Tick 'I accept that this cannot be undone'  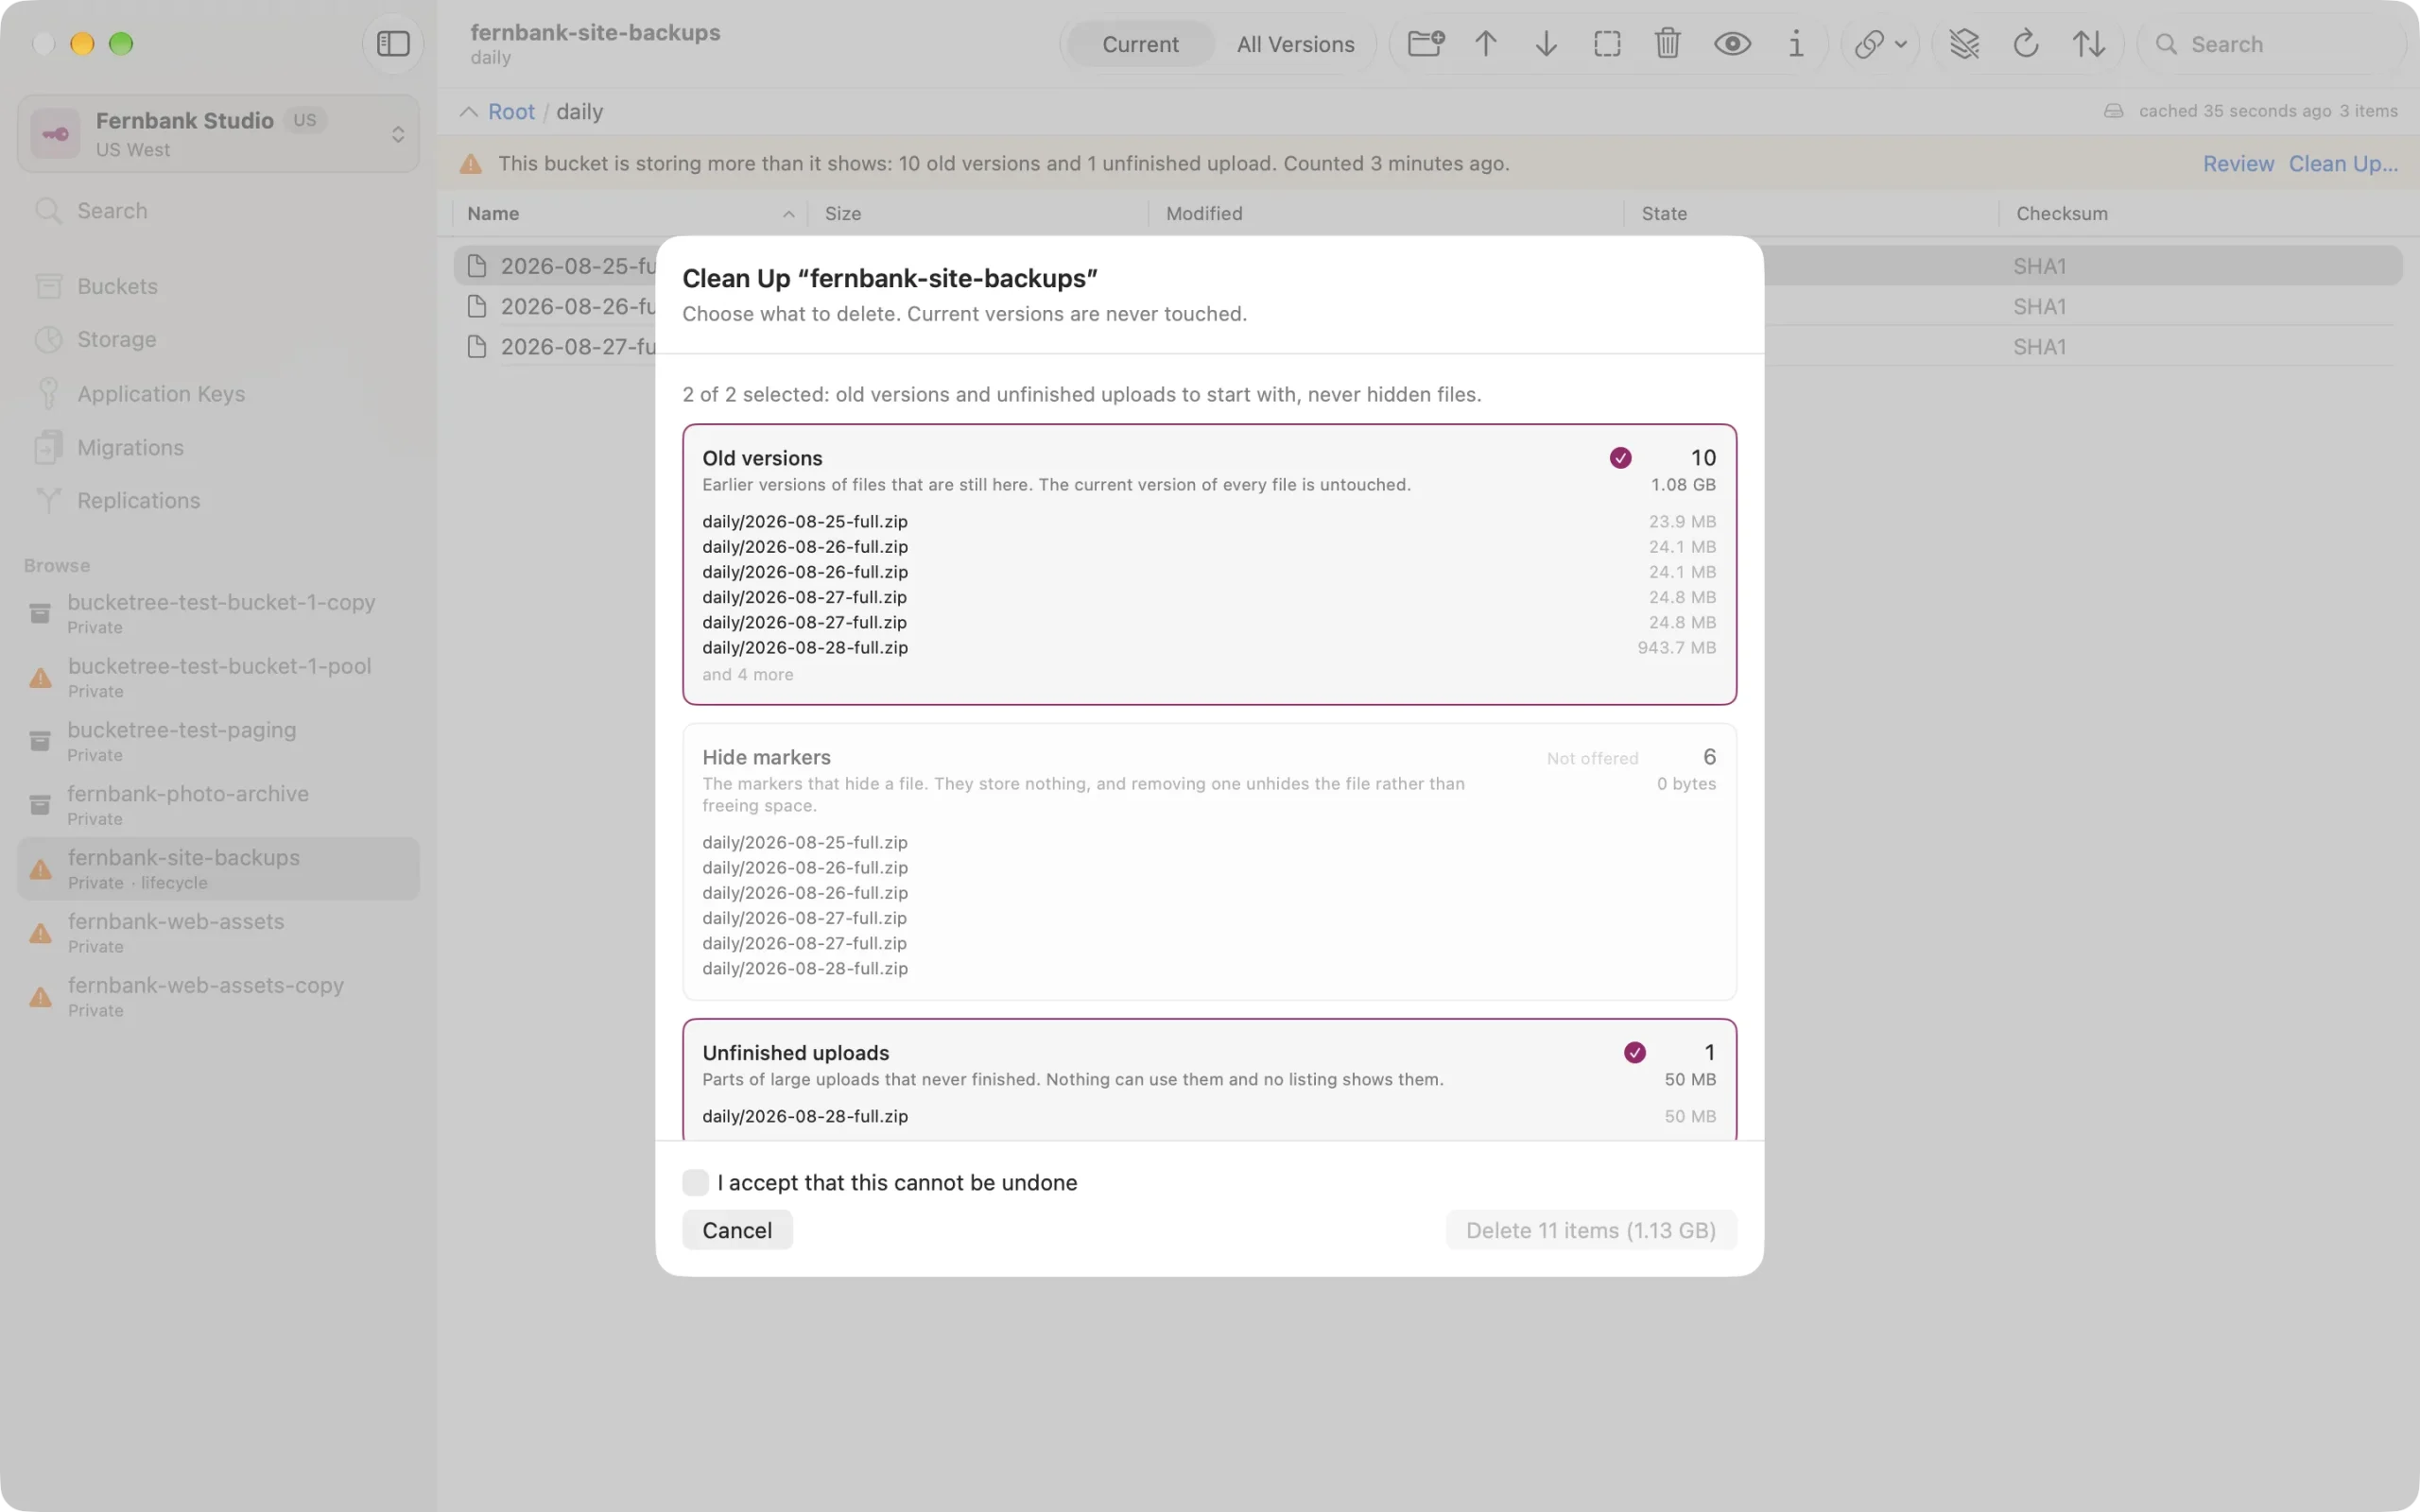pos(695,1182)
